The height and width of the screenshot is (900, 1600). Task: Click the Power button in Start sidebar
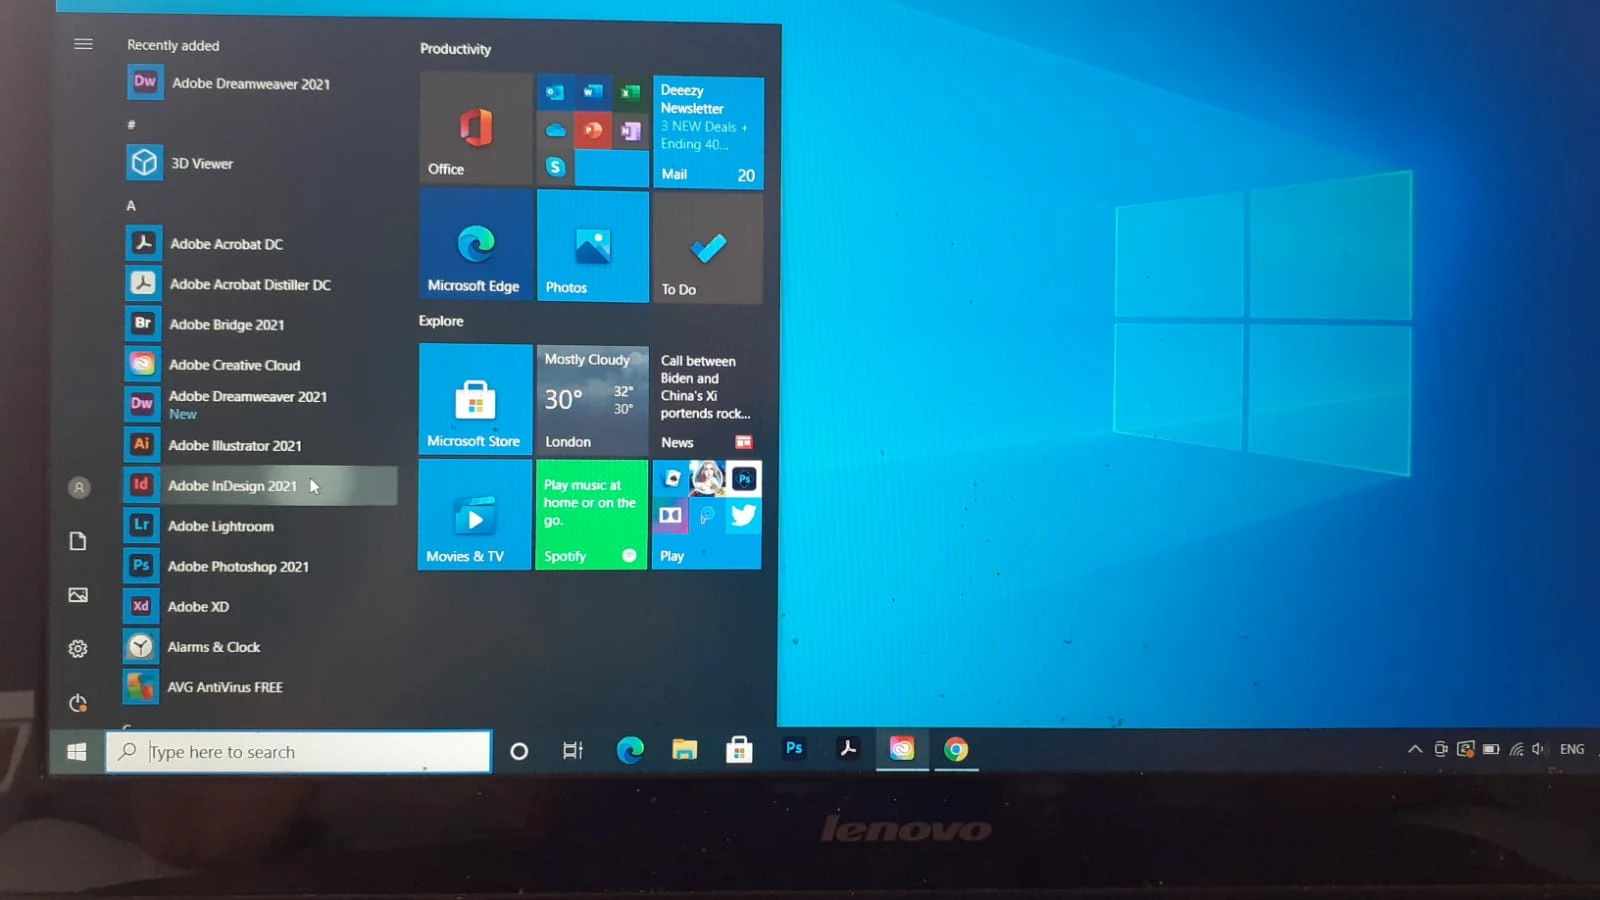click(x=78, y=703)
